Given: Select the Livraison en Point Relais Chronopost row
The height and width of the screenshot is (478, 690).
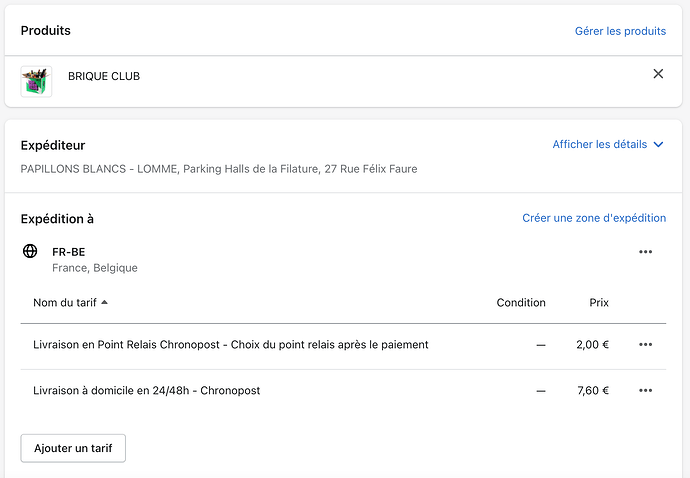Looking at the screenshot, I should 231,345.
